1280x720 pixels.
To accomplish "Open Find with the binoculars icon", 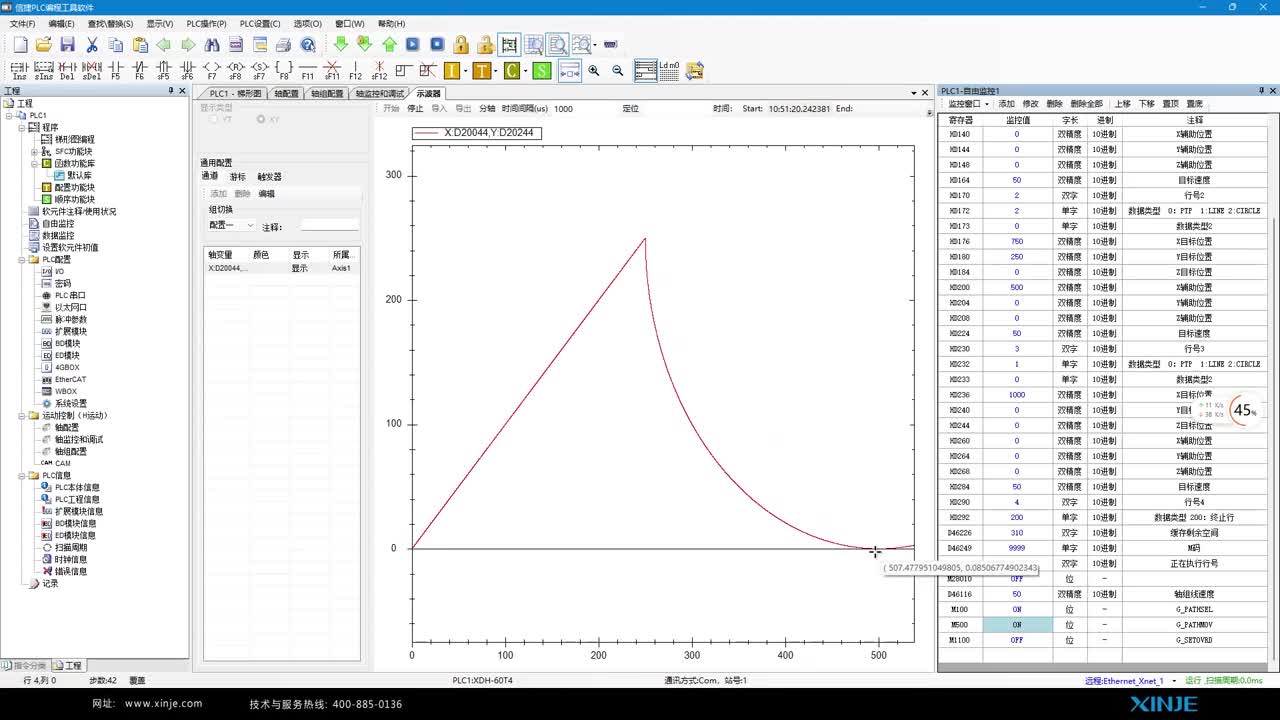I will (x=212, y=44).
